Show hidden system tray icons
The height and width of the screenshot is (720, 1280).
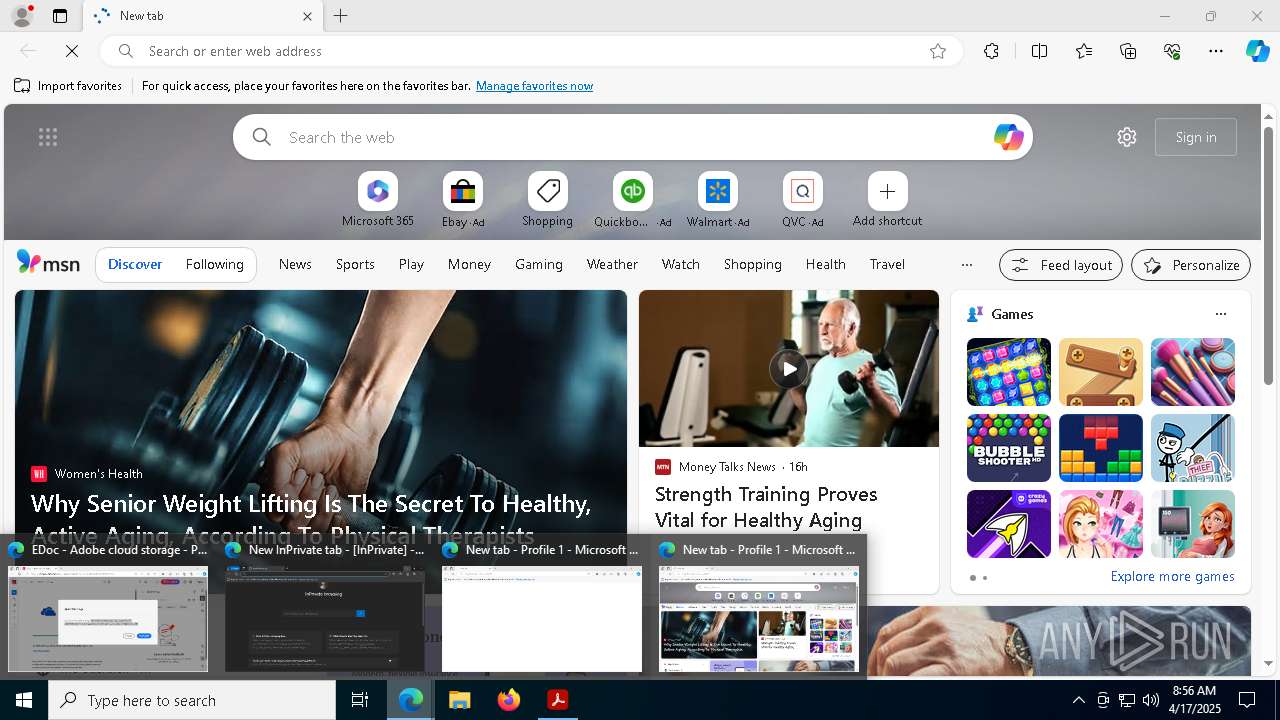click(1078, 700)
